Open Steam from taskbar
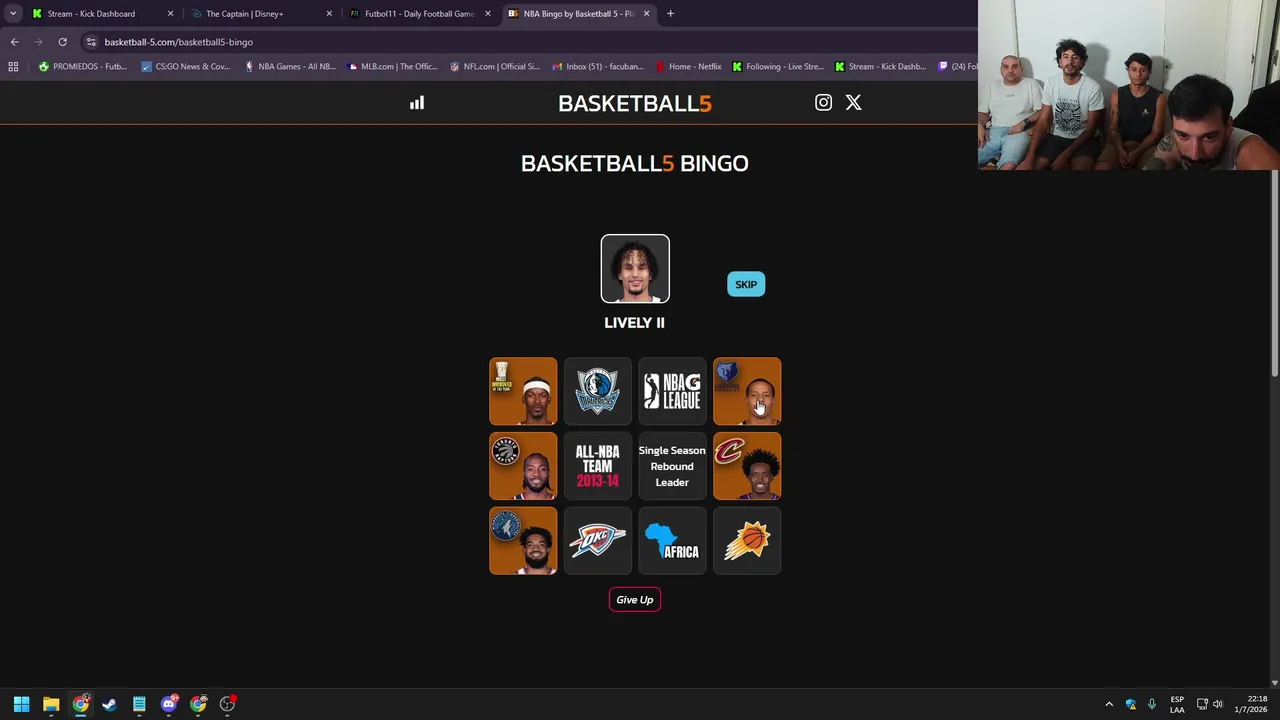Screen dimensions: 1280x720 110,704
